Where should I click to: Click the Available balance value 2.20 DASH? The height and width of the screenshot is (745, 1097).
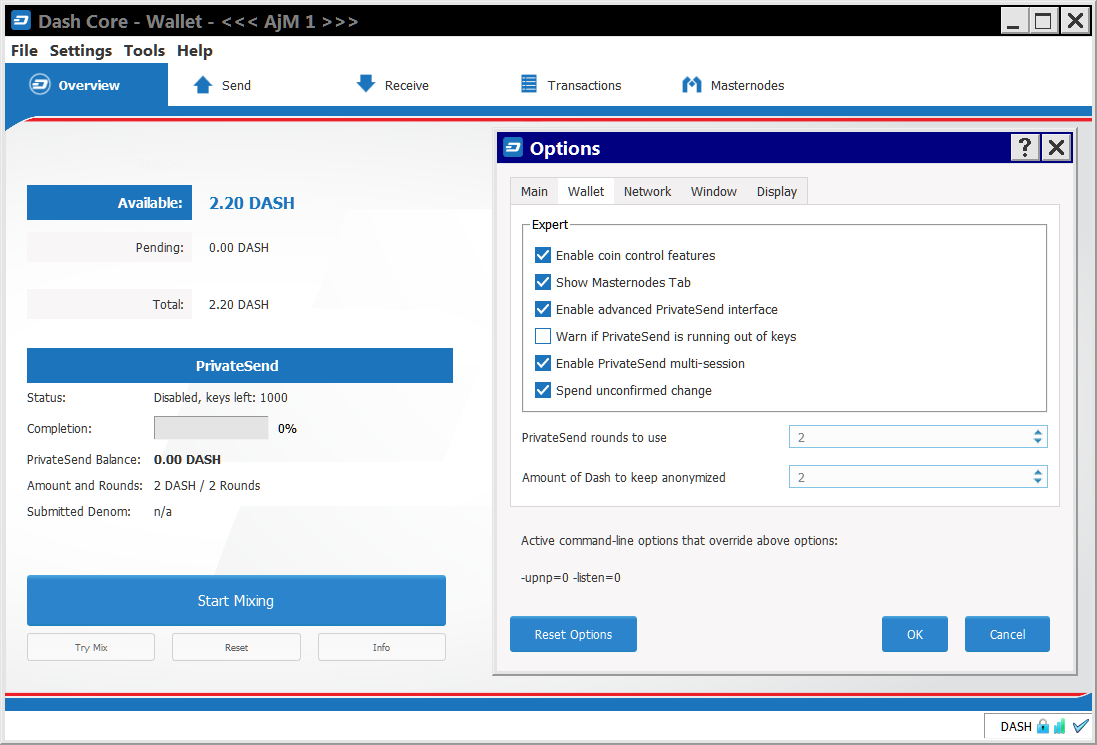pyautogui.click(x=252, y=203)
